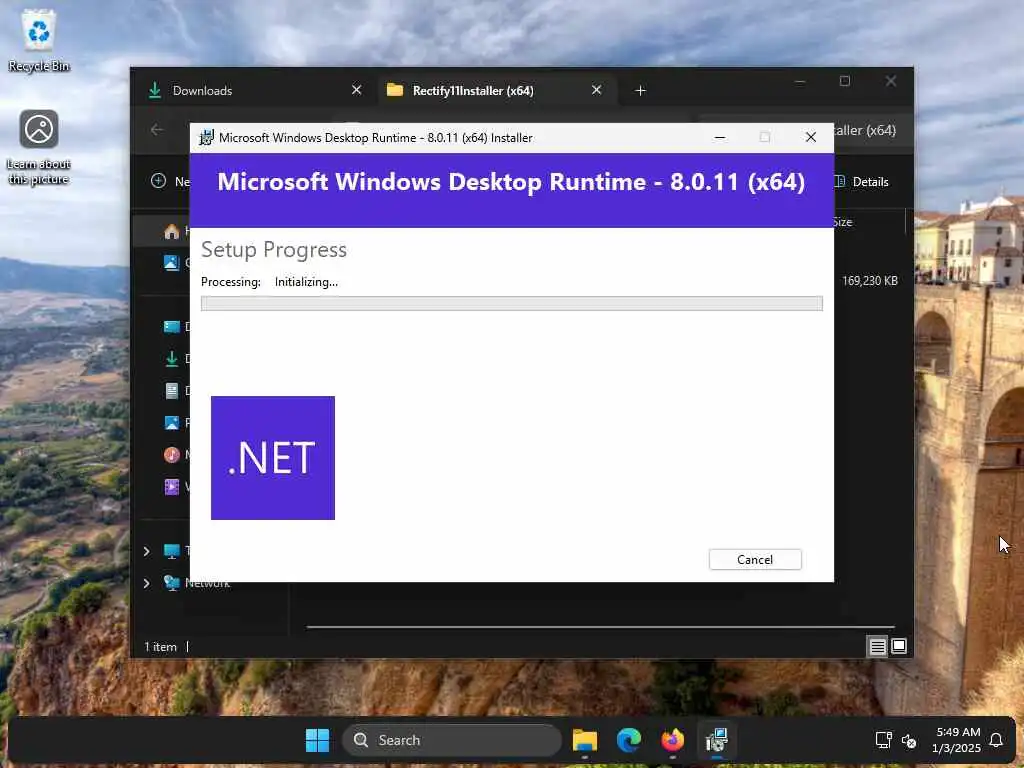Open the notification bell
1024x768 pixels.
pyautogui.click(x=996, y=740)
